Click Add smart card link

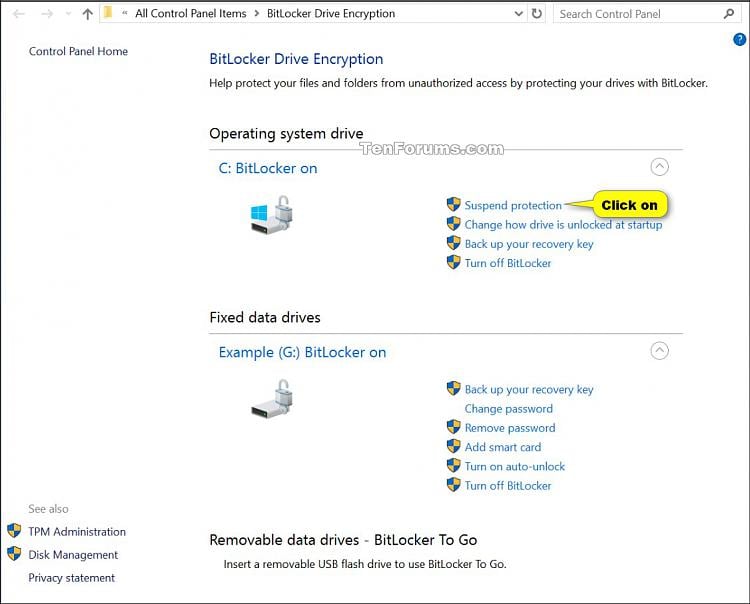tap(503, 447)
